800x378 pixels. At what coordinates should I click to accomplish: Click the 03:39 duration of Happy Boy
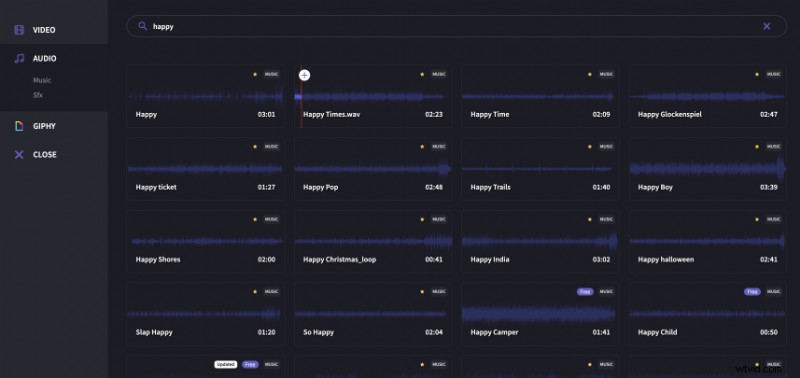click(x=768, y=187)
